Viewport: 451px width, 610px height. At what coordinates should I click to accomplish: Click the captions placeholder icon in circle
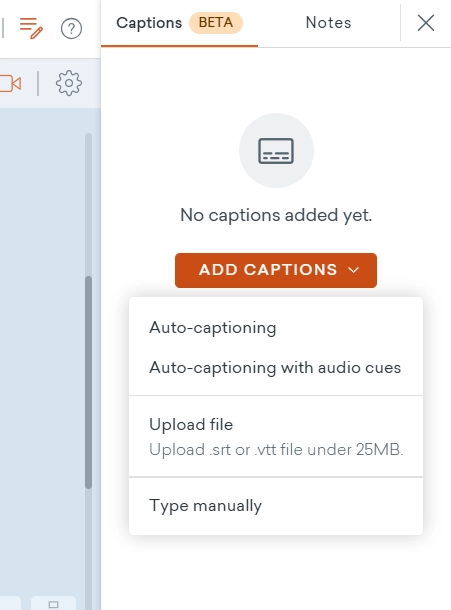(x=276, y=151)
